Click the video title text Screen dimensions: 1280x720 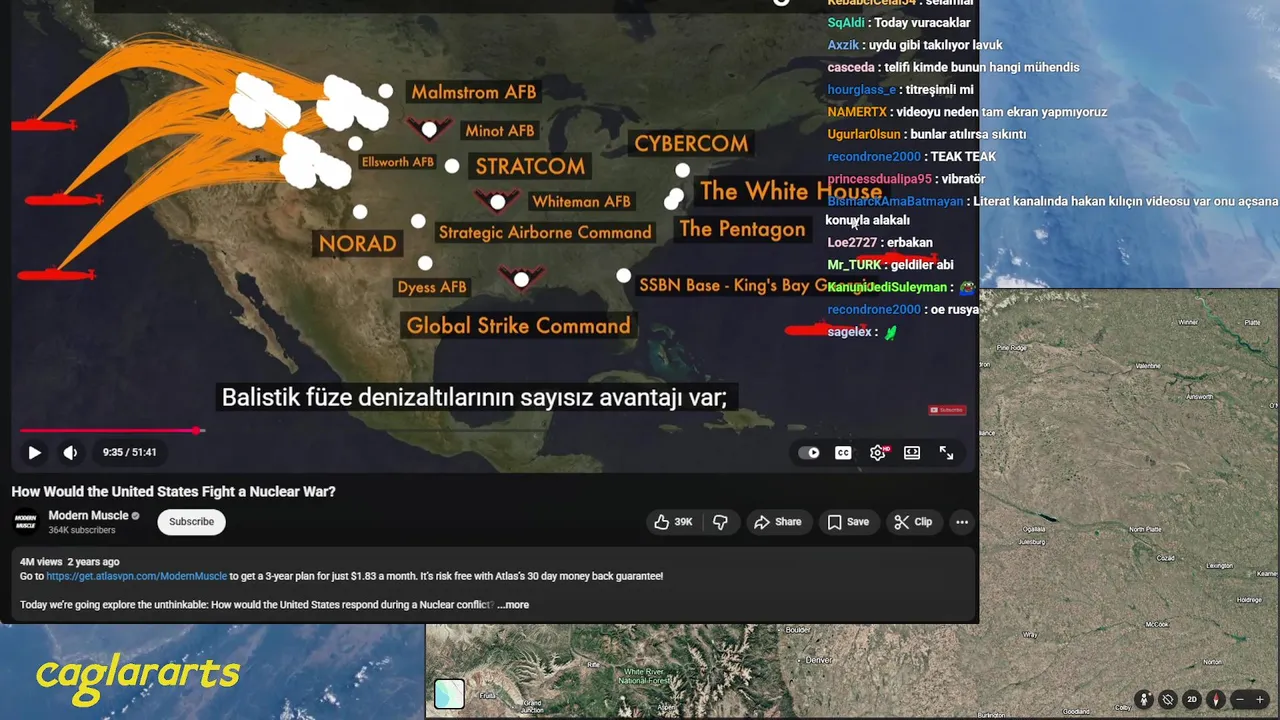[x=173, y=492]
